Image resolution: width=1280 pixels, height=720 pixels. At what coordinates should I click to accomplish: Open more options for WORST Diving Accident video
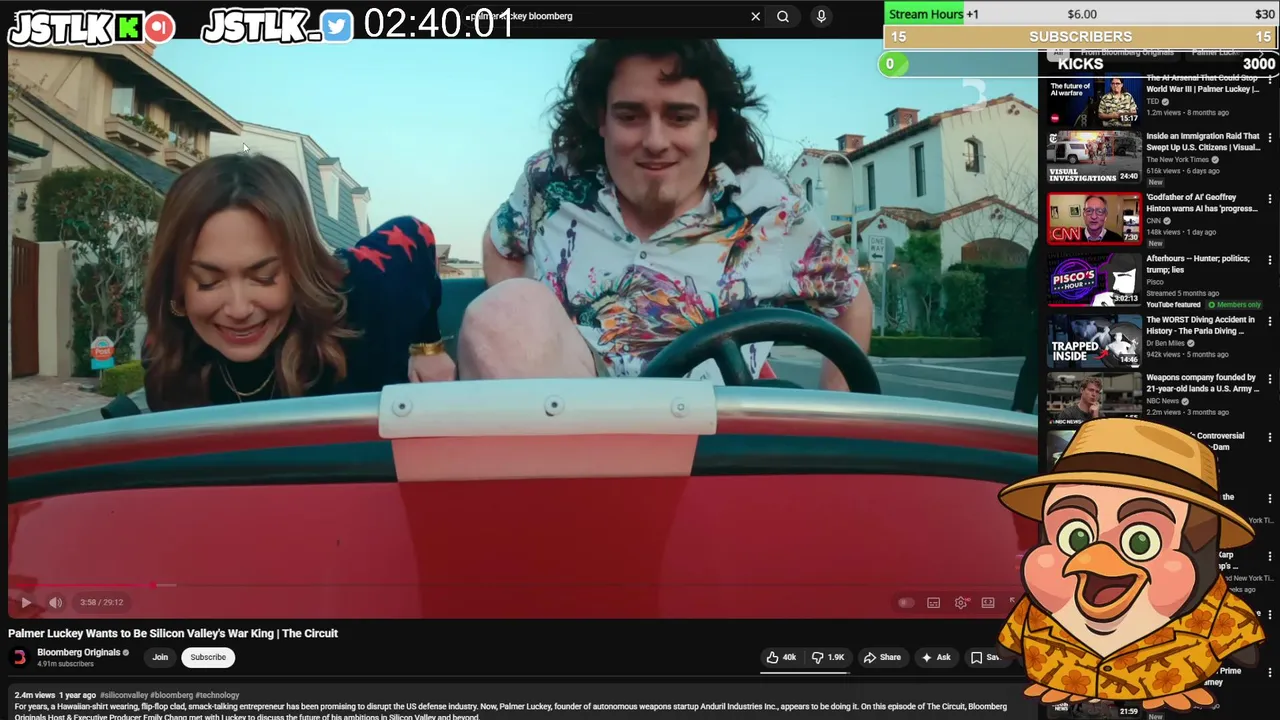1270,321
